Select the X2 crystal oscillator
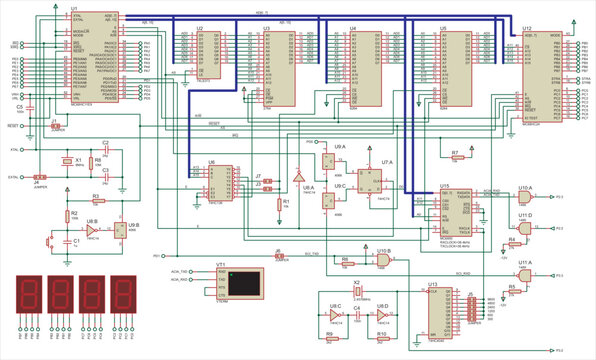Screen dimensions: 596x360 point(358,292)
